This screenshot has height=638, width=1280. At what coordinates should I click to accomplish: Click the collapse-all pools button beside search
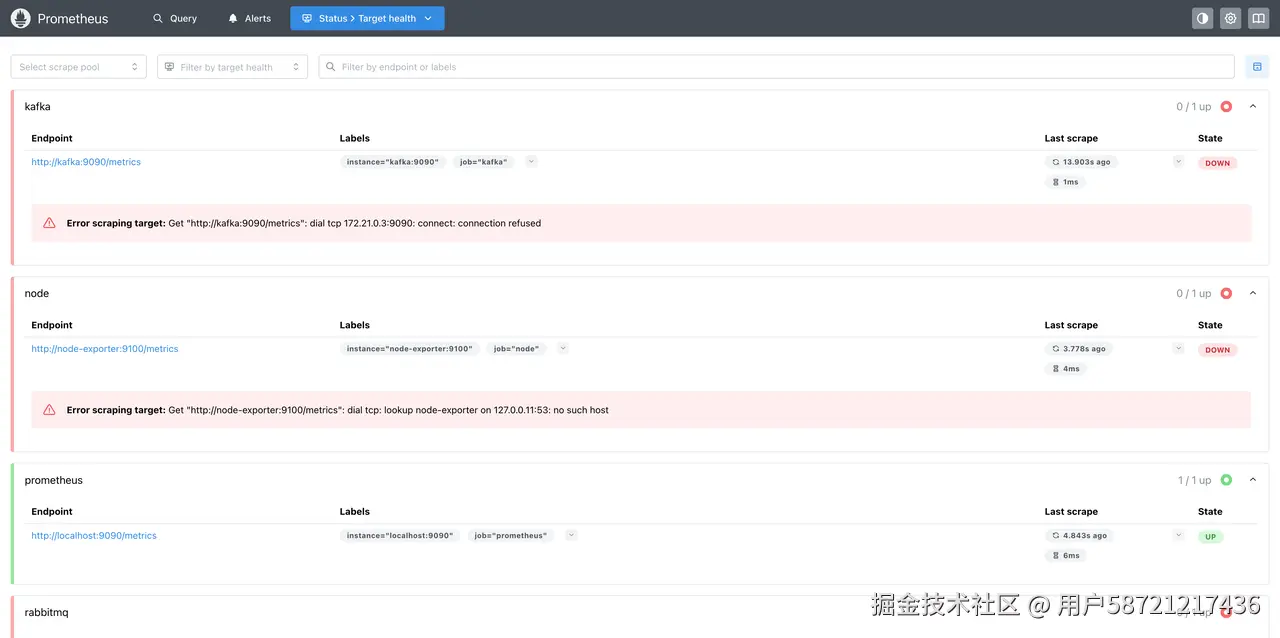click(1257, 67)
